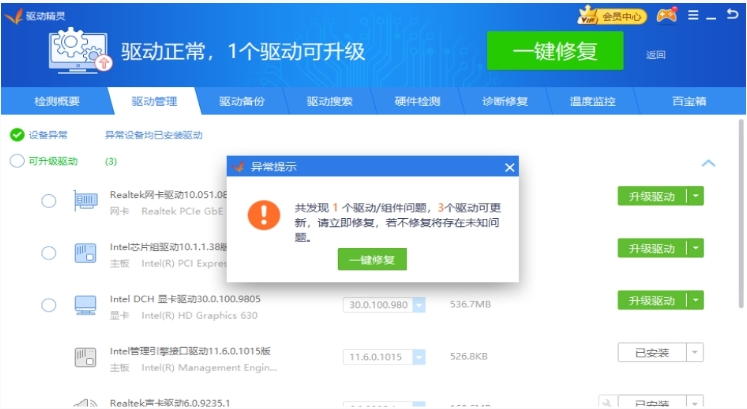This screenshot has width=747, height=409.
Task: Open the 温度监控 tab
Action: [592, 101]
